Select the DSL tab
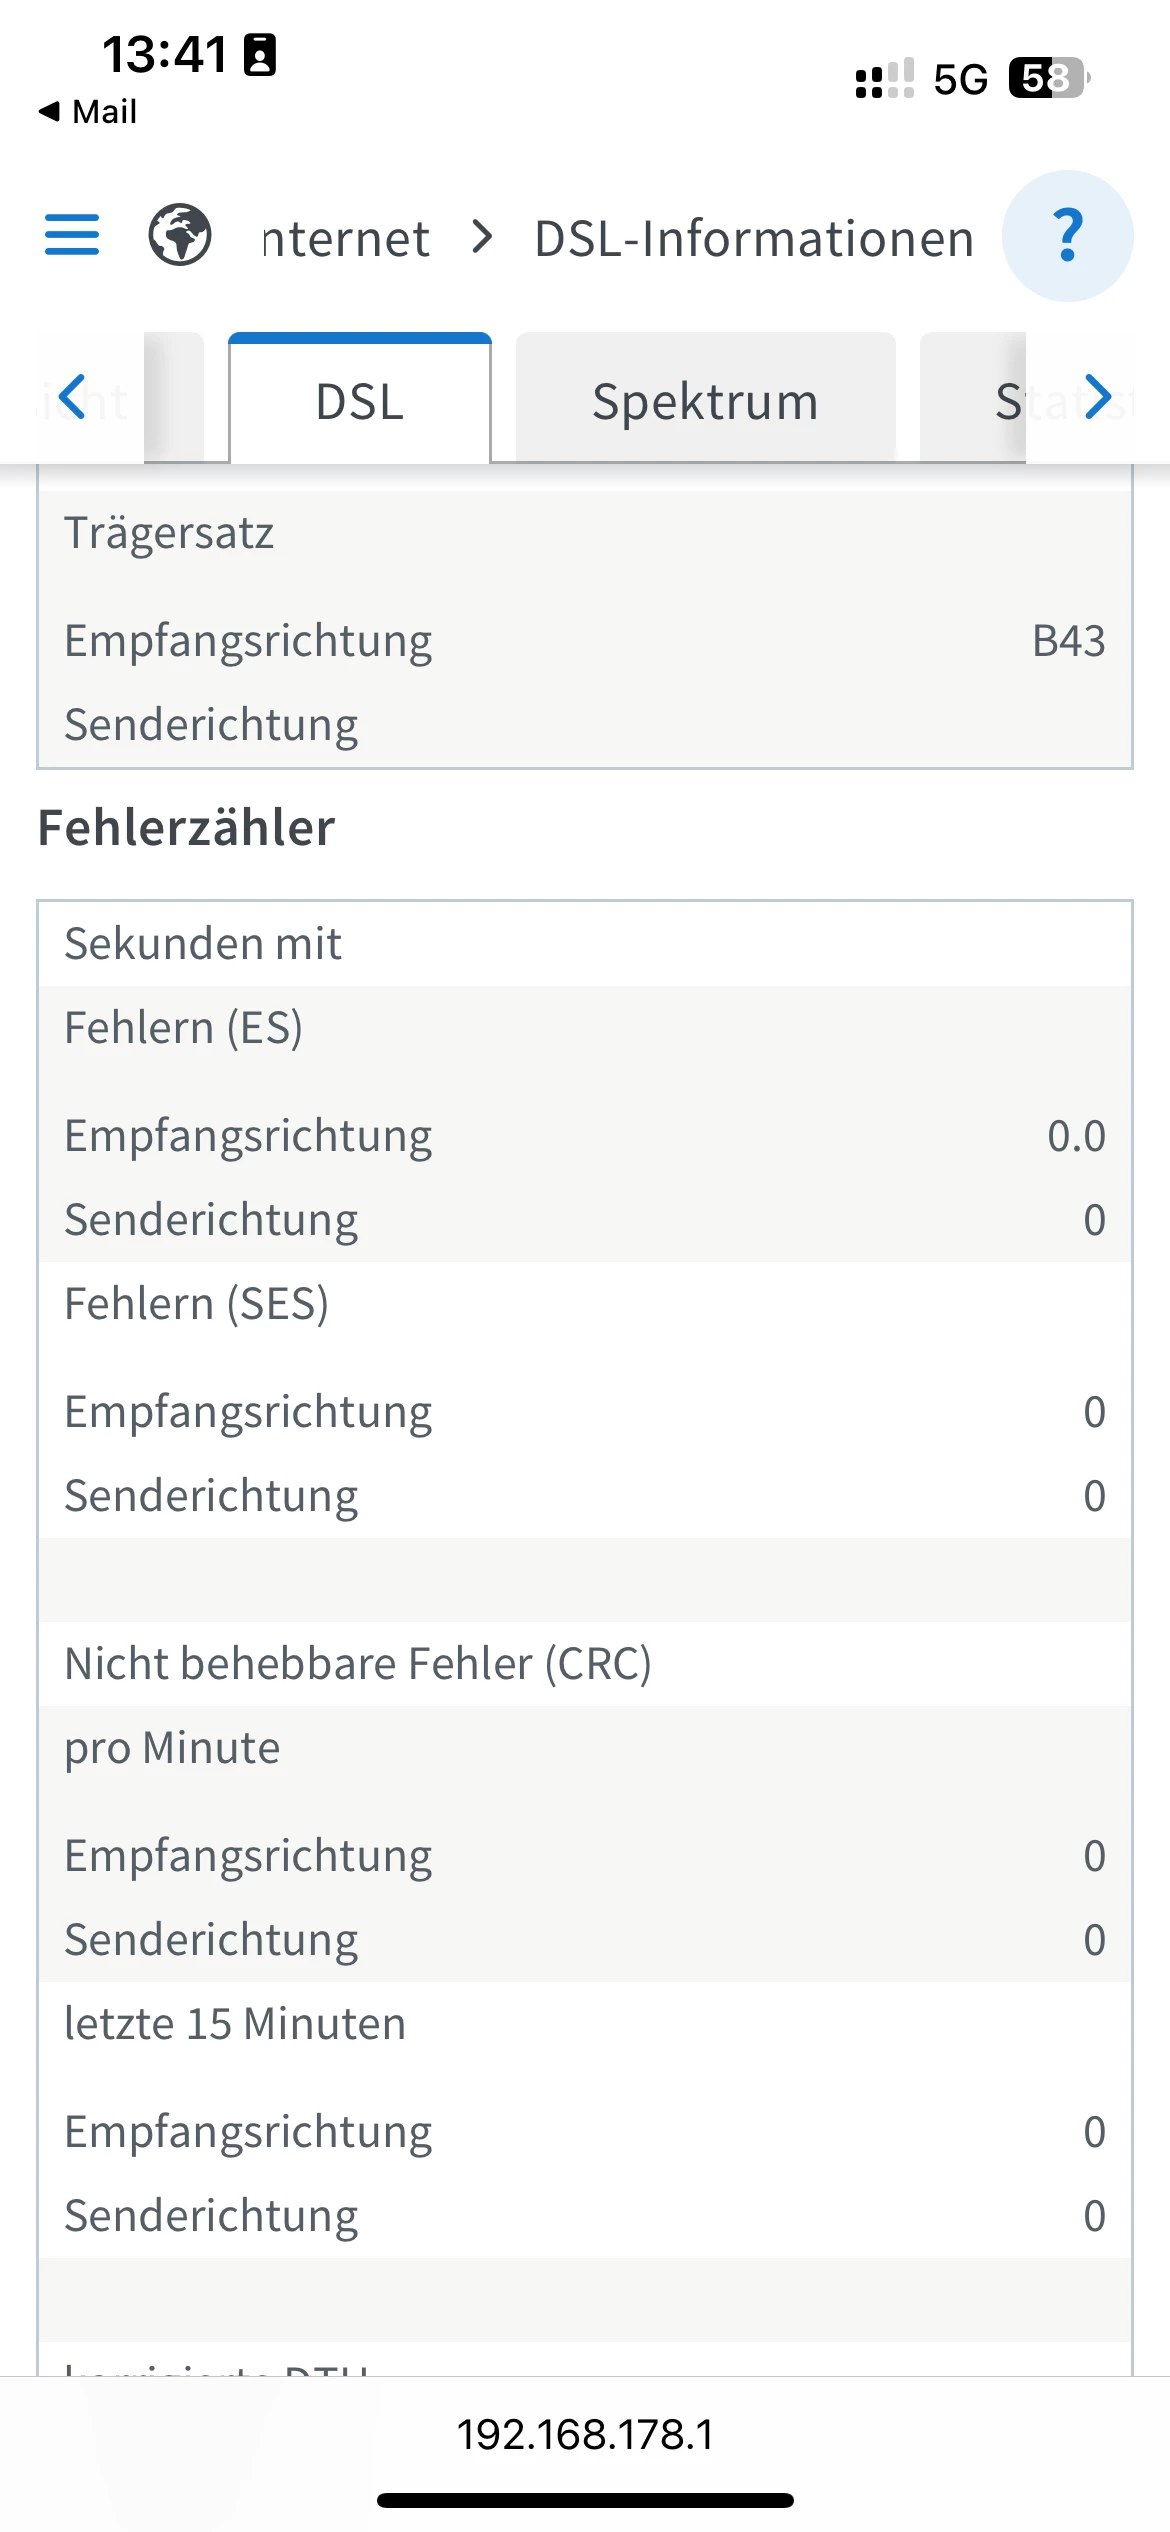 [x=360, y=402]
